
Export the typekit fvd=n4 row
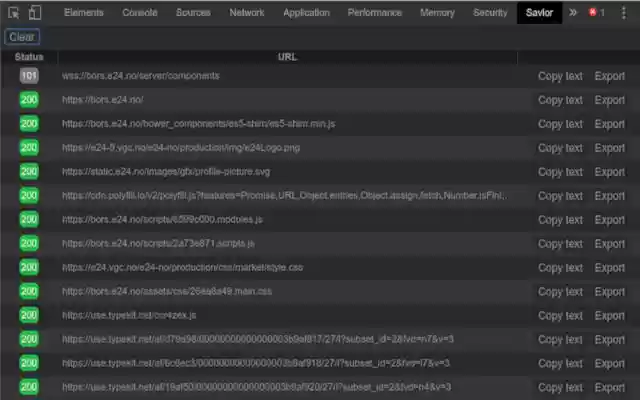click(609, 387)
